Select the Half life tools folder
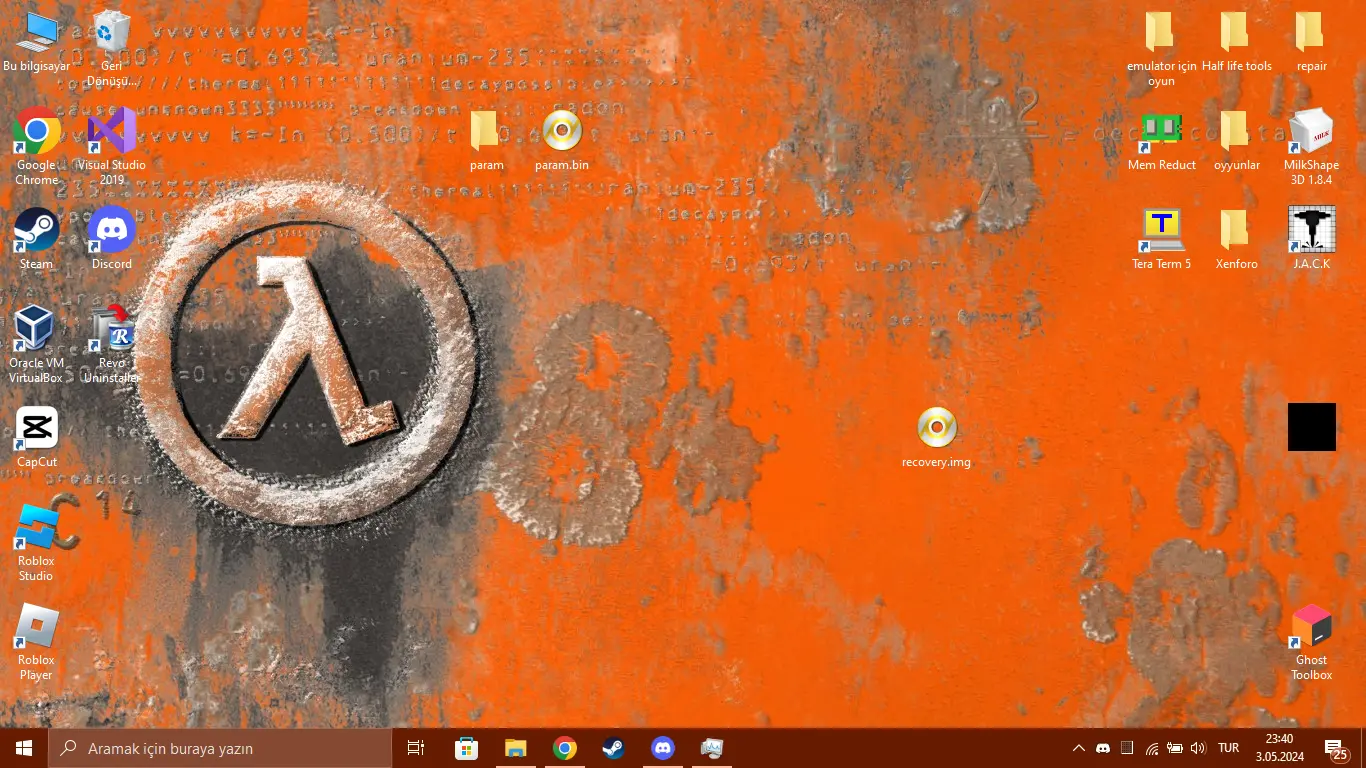Screen dimensions: 1366x768 (1236, 41)
